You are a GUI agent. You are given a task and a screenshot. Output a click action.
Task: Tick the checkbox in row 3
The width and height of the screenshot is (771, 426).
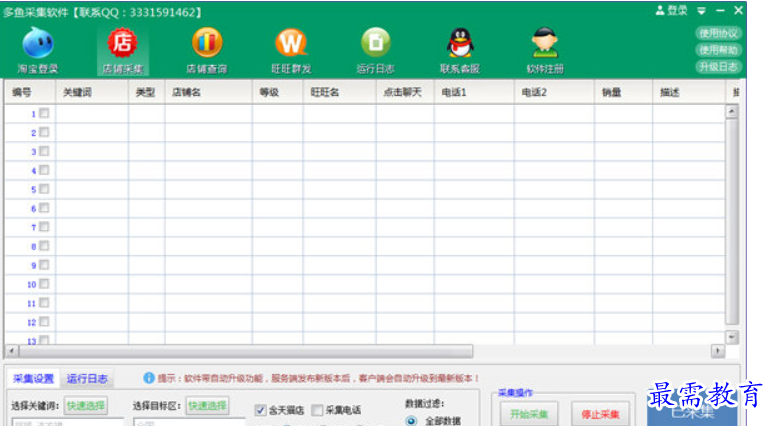click(x=44, y=151)
